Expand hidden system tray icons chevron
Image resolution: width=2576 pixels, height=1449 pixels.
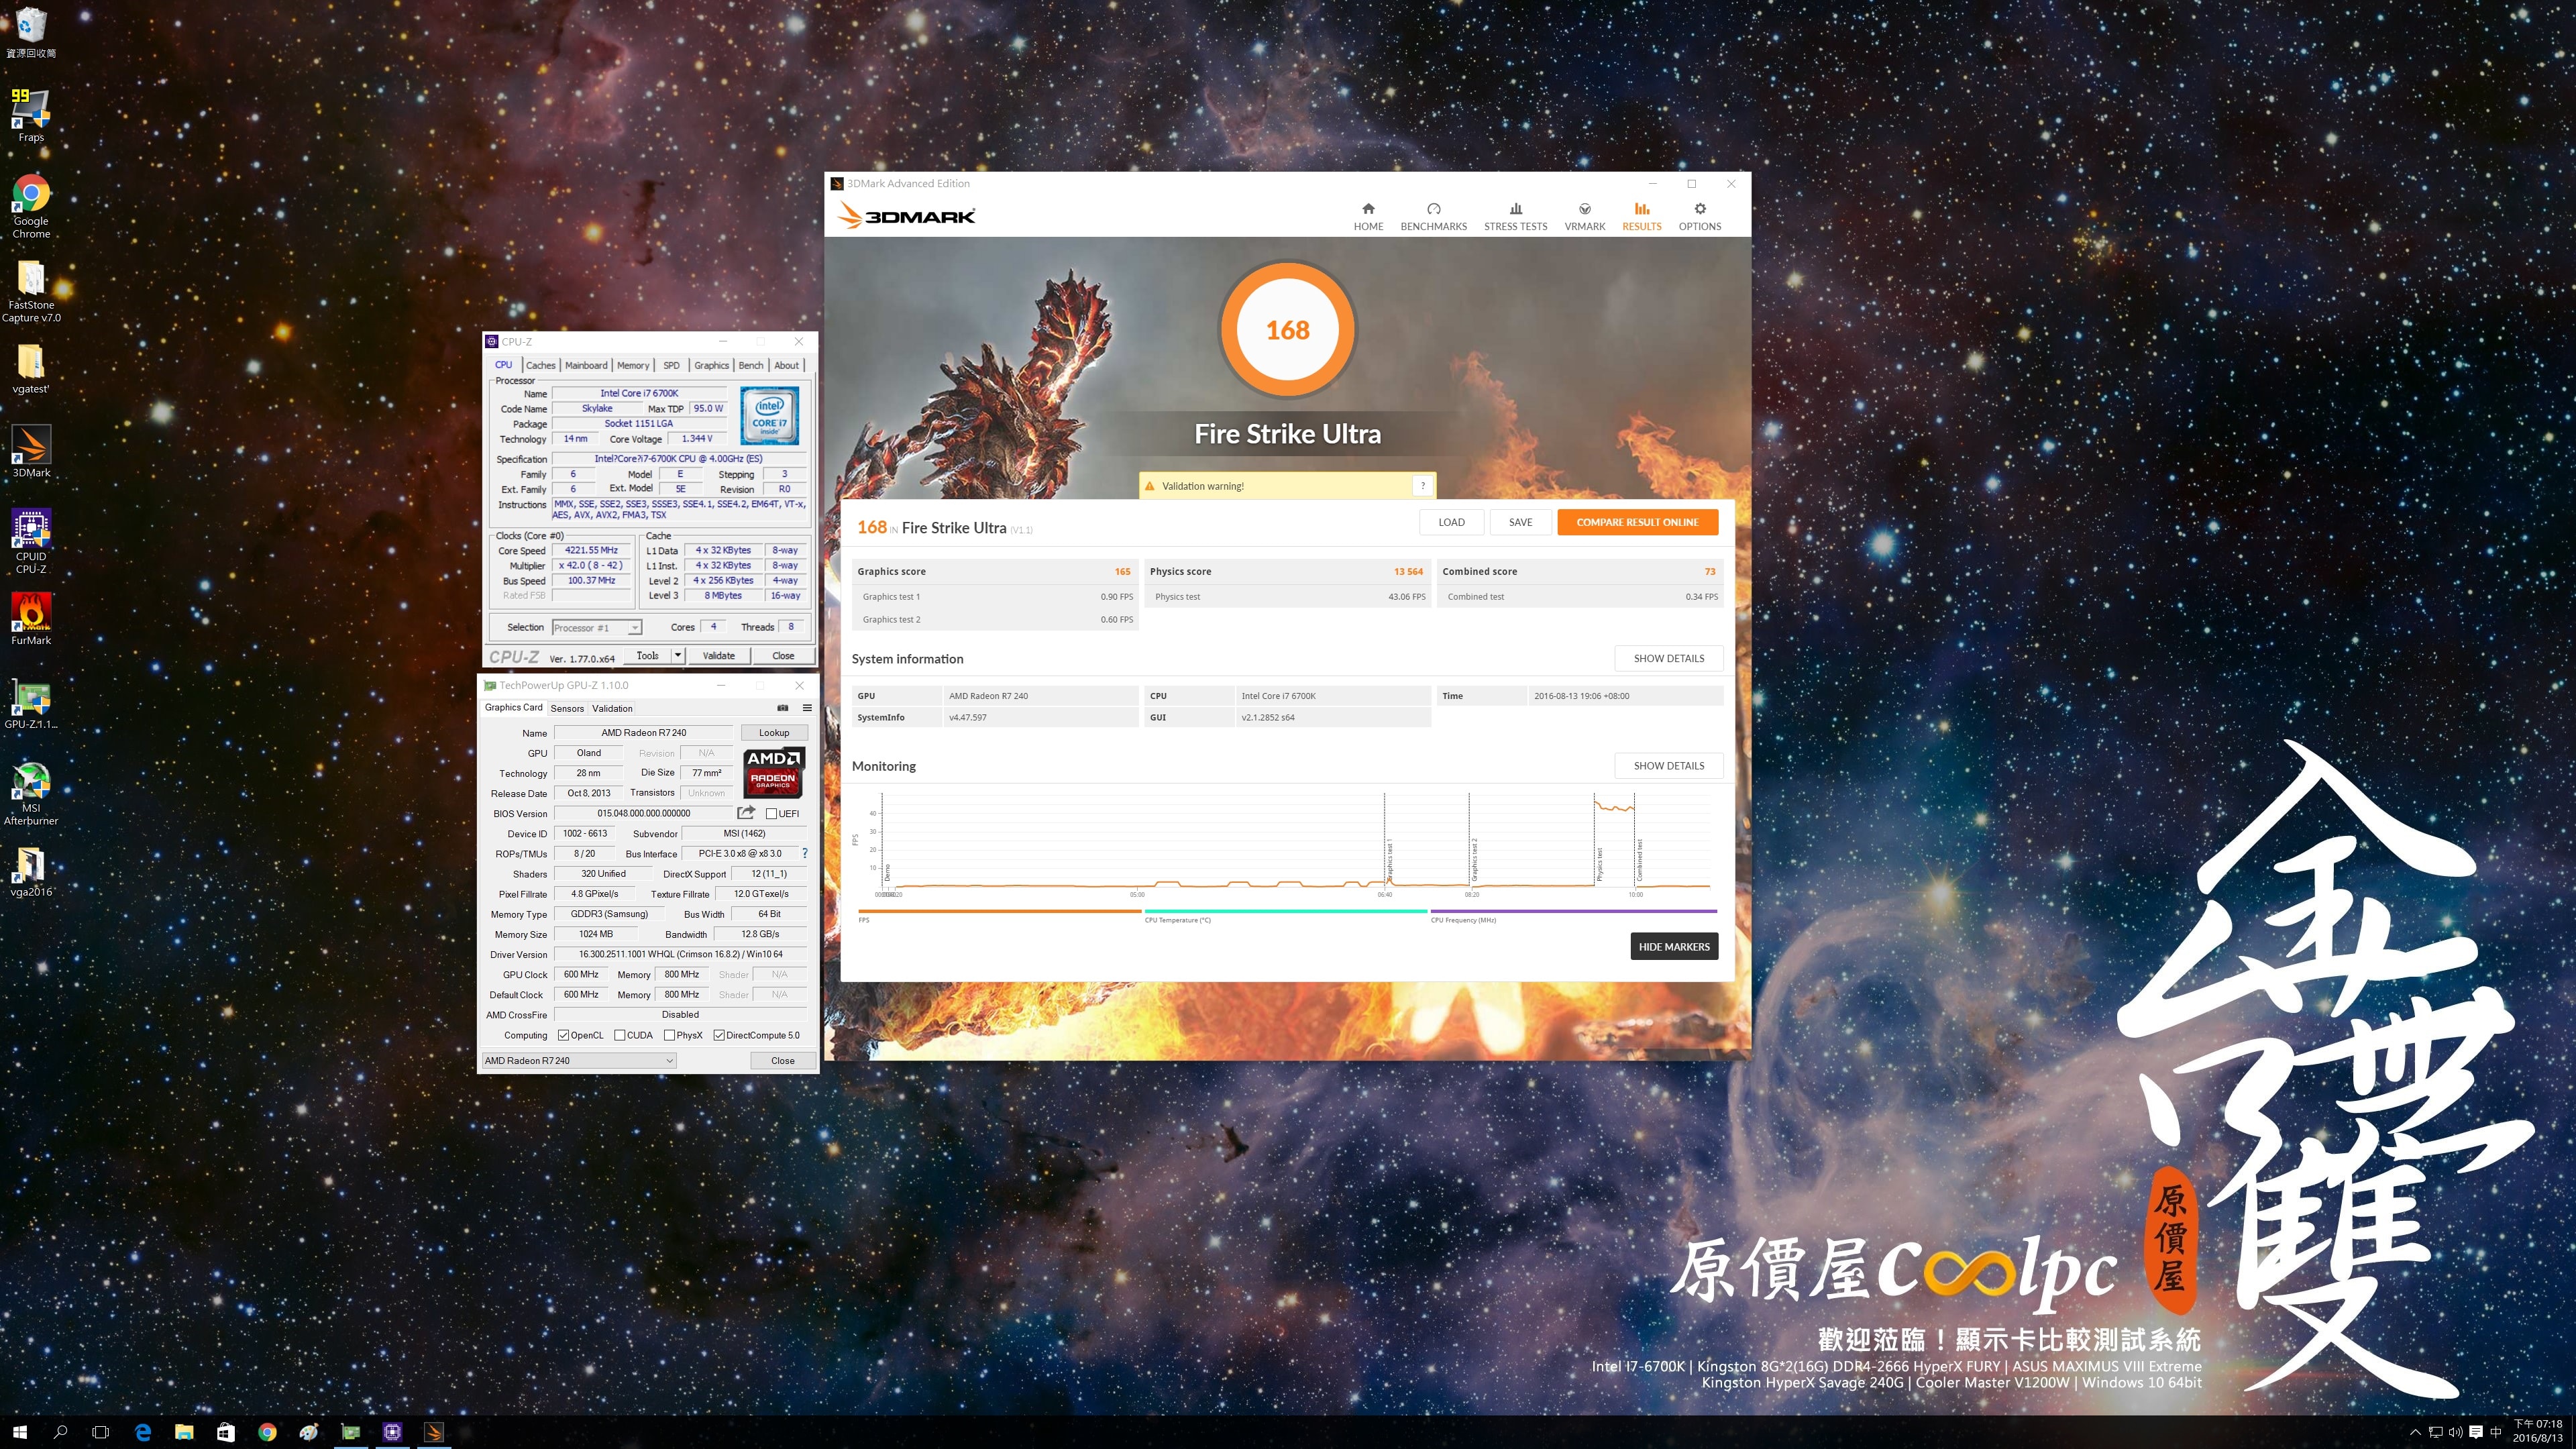(x=2415, y=1432)
